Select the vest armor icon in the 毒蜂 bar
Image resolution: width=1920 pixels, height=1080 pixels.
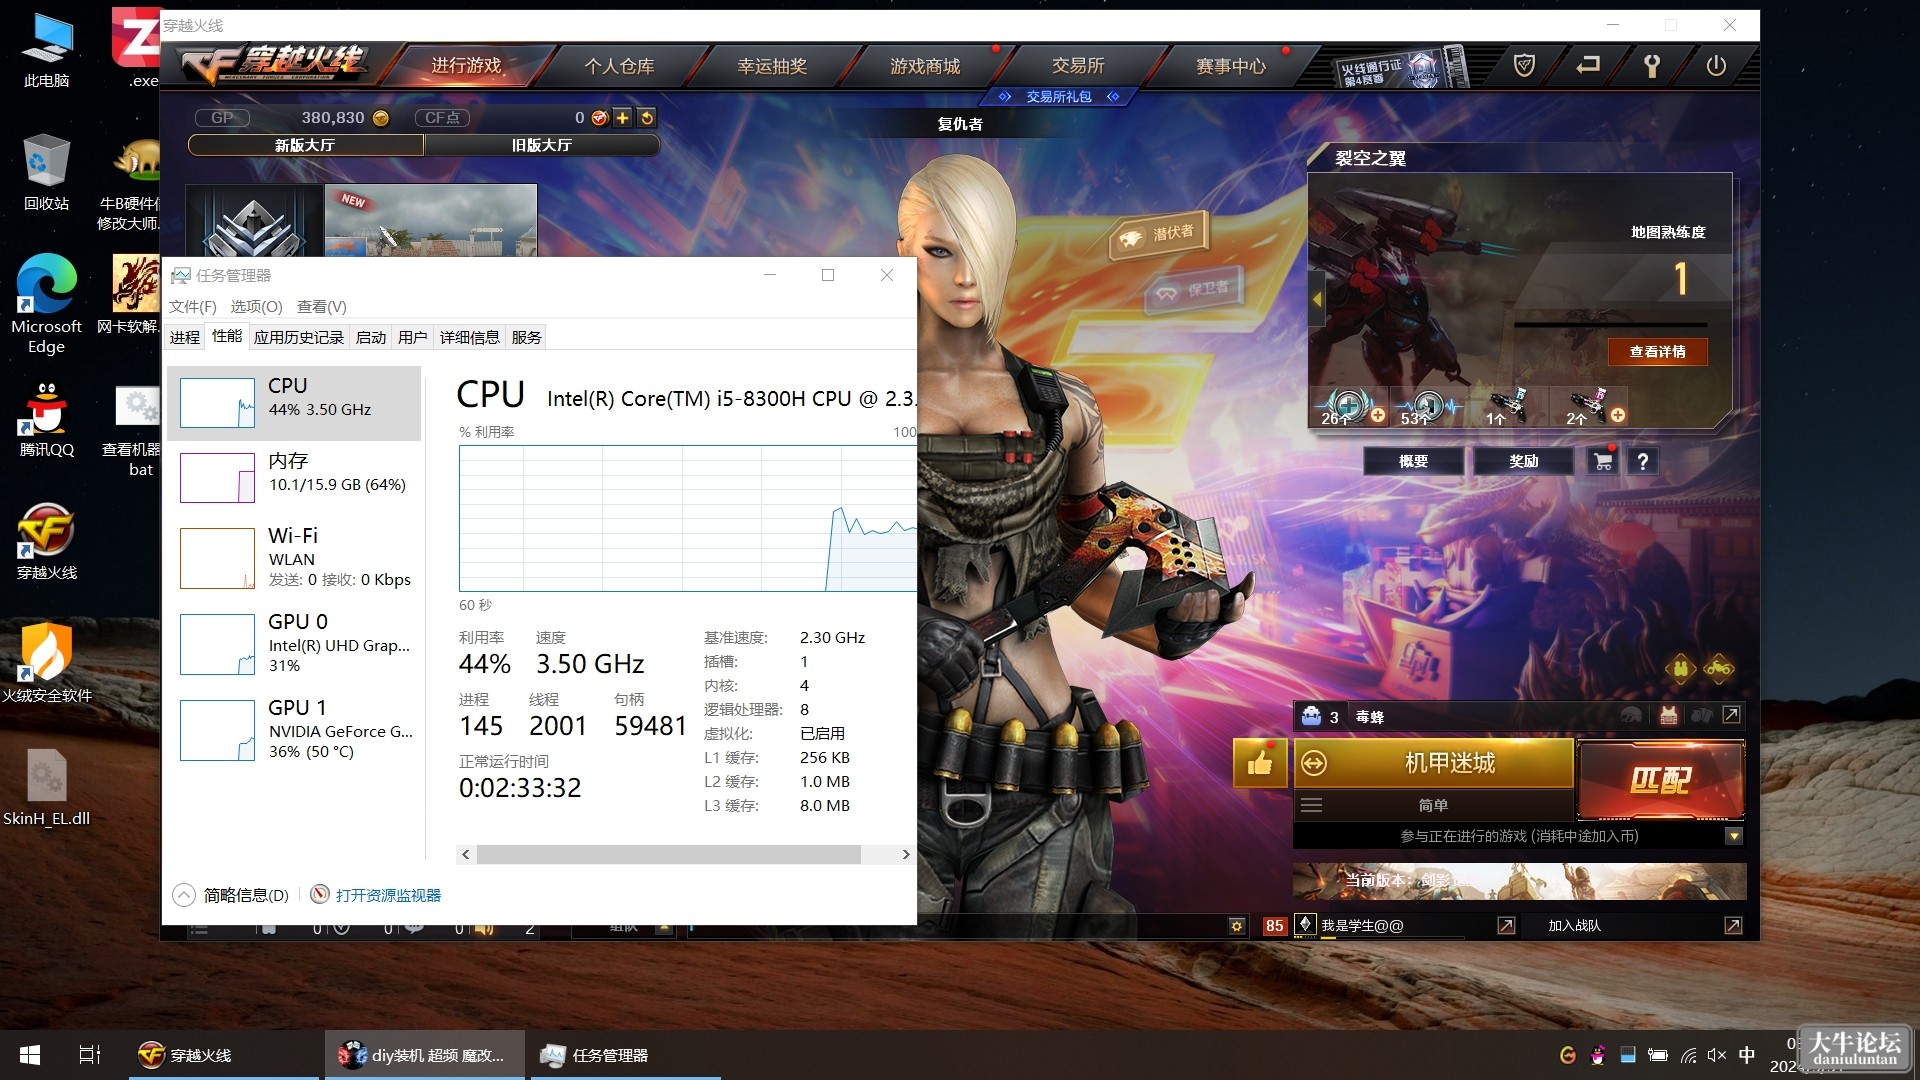[x=1668, y=716]
